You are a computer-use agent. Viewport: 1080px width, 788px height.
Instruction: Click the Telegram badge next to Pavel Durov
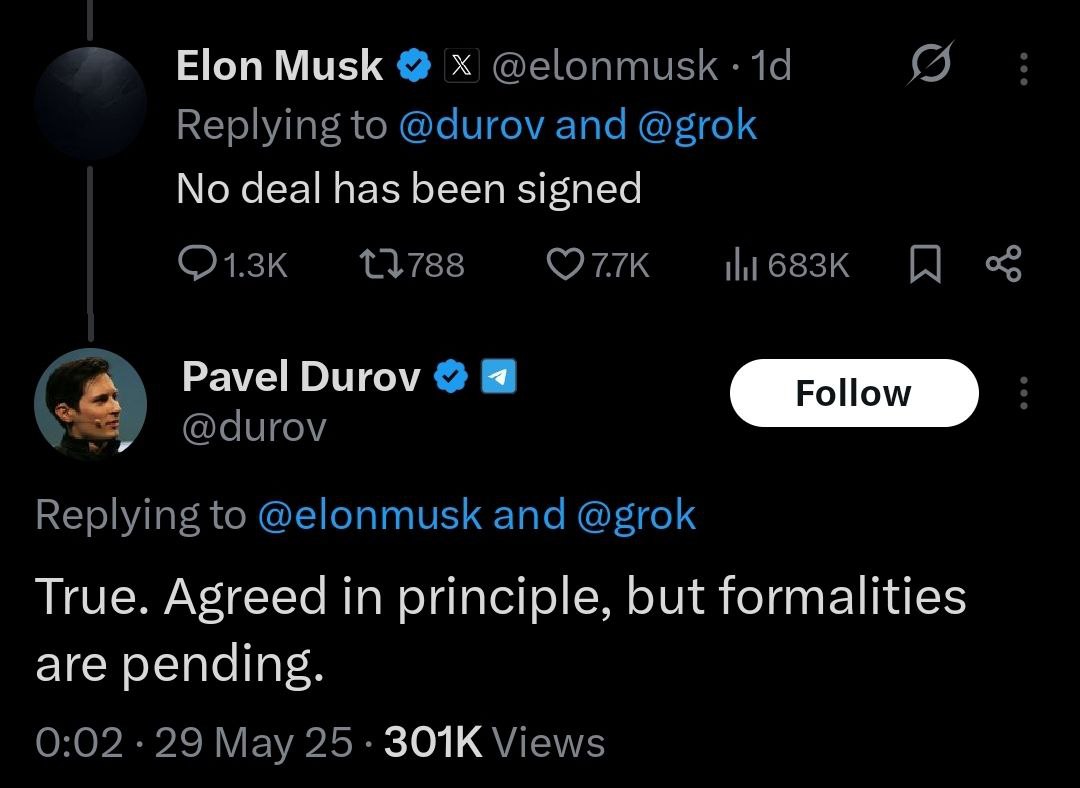tap(499, 377)
